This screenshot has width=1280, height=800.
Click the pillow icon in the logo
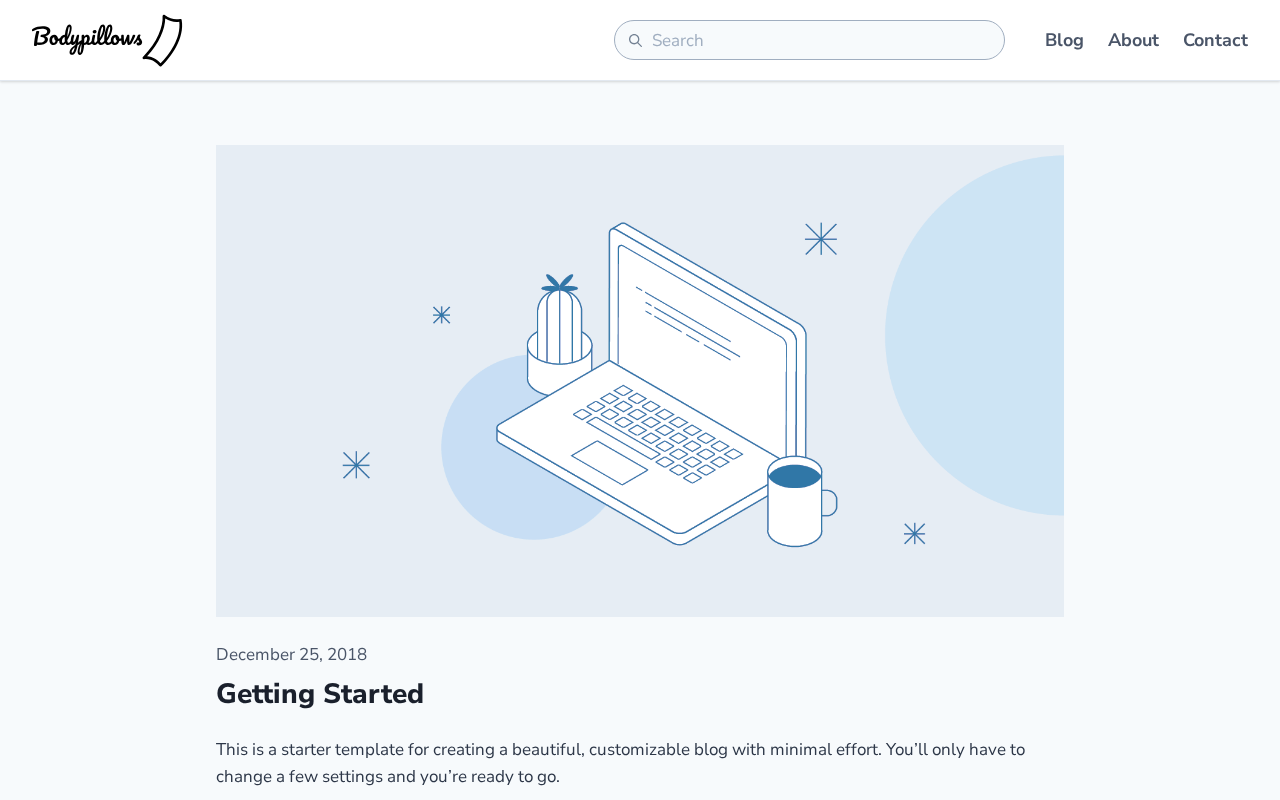(x=164, y=41)
